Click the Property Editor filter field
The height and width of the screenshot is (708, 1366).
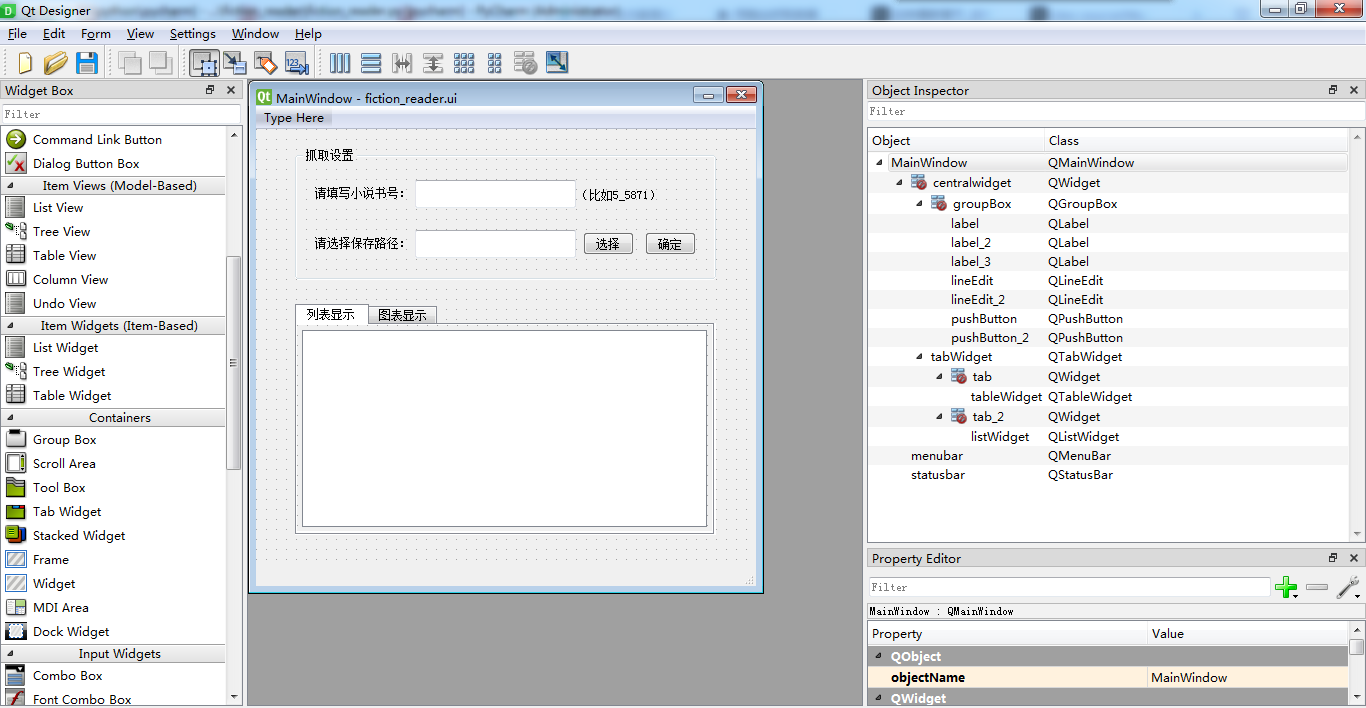coord(1069,587)
